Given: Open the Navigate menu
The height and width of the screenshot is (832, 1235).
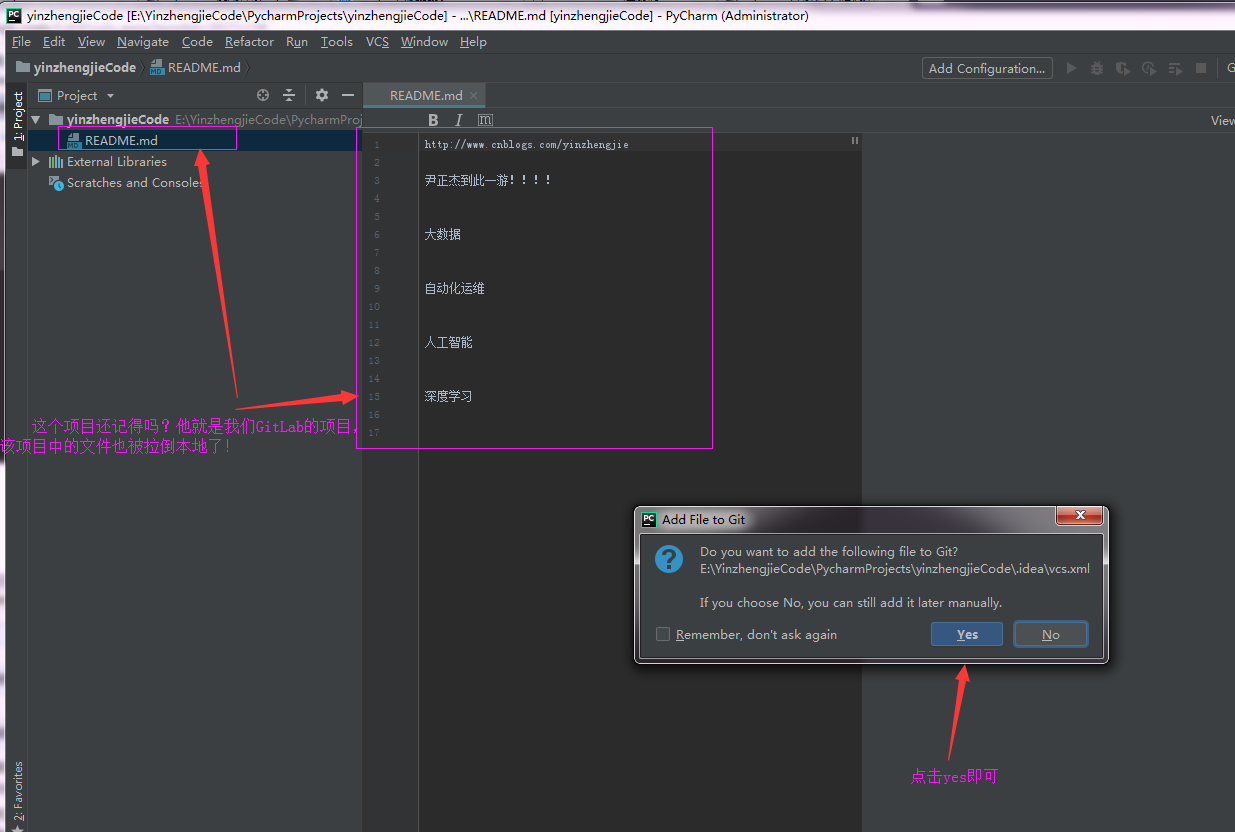Looking at the screenshot, I should click(x=143, y=41).
